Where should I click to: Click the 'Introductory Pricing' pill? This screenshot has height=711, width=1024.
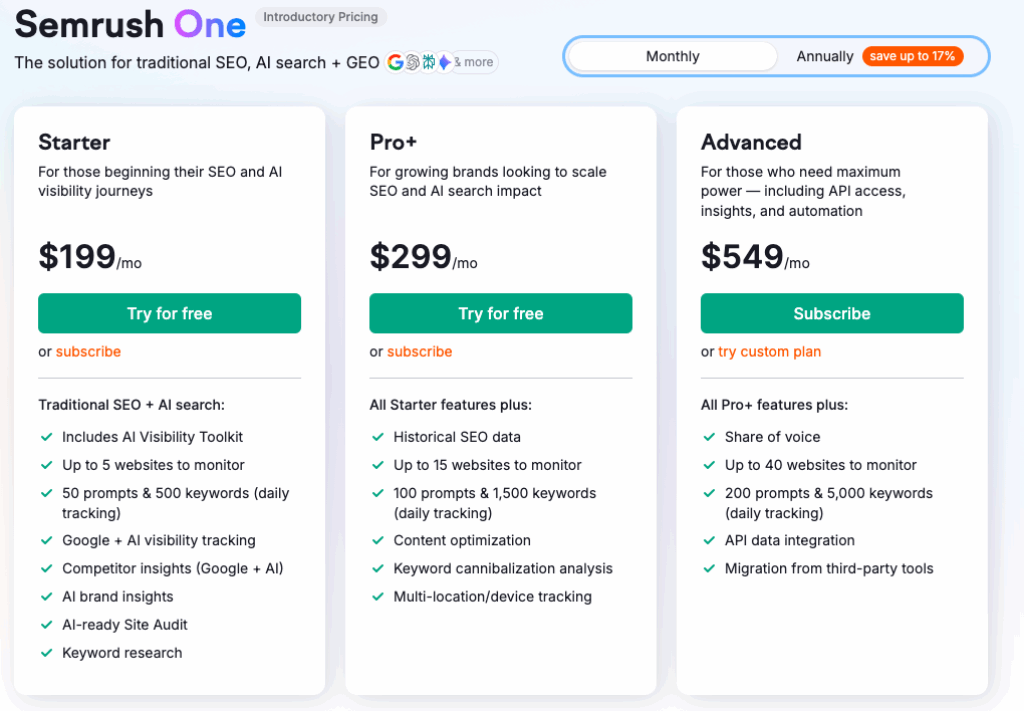click(x=321, y=17)
